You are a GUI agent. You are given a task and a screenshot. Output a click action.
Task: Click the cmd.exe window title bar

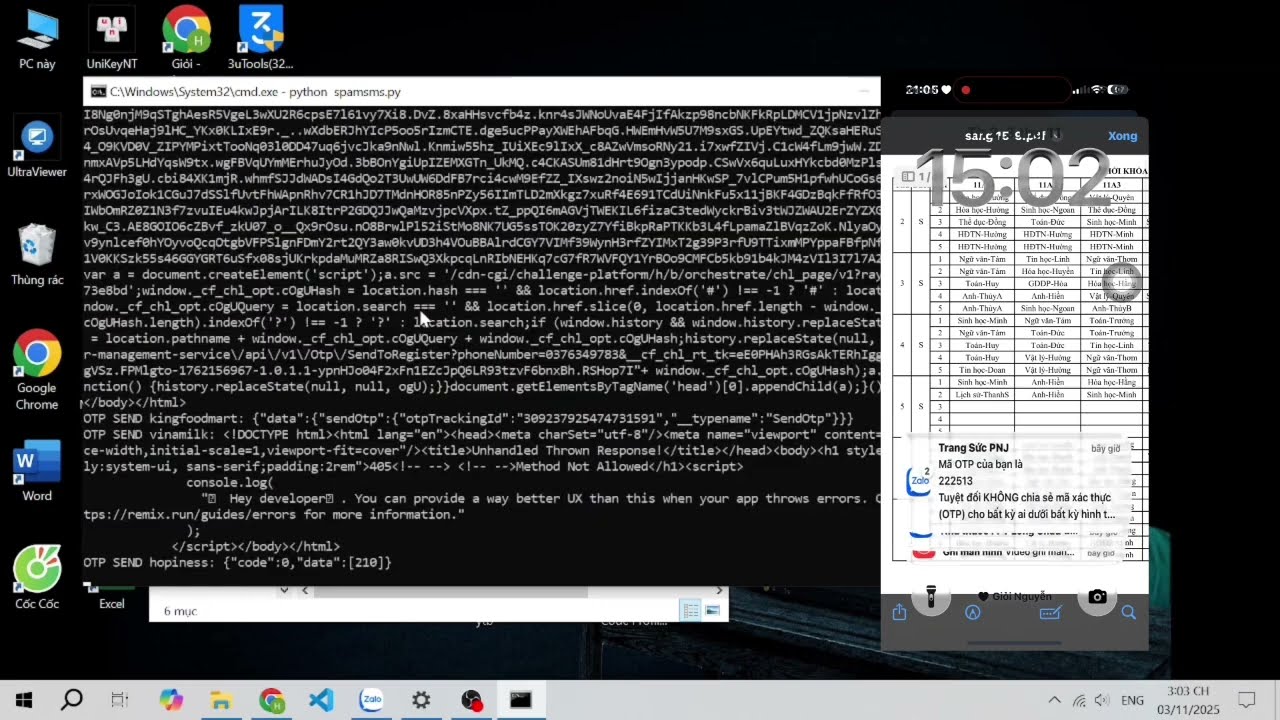[481, 91]
